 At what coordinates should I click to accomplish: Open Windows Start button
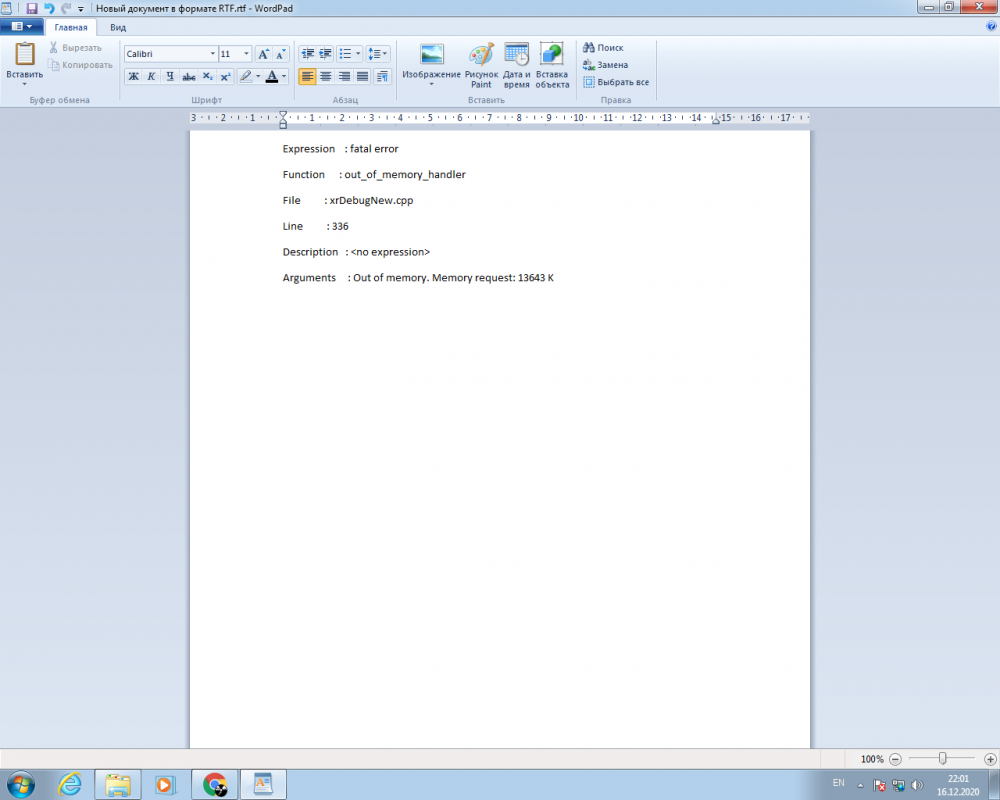[21, 784]
